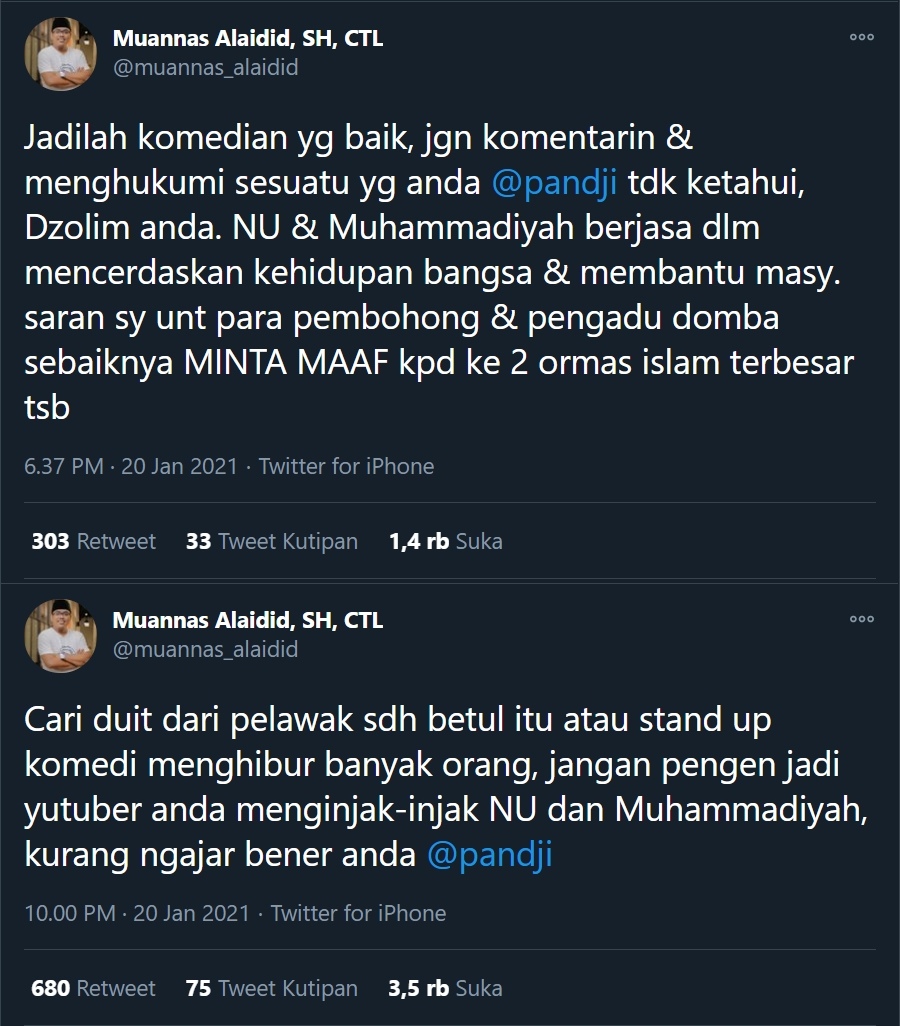This screenshot has width=900, height=1026.
Task: View the 1,4 rb Suka list
Action: point(446,541)
